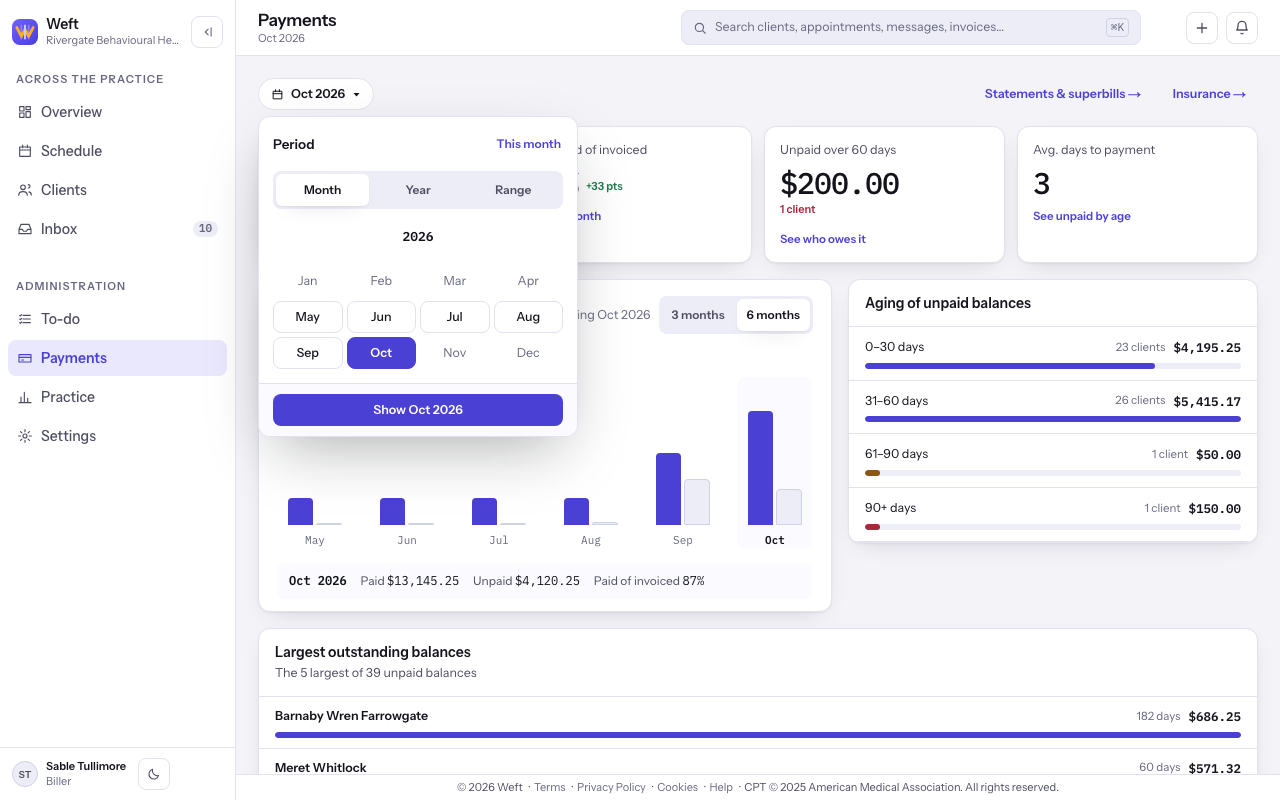
Task: Open the Oct 2026 period dropdown
Action: [x=316, y=94]
